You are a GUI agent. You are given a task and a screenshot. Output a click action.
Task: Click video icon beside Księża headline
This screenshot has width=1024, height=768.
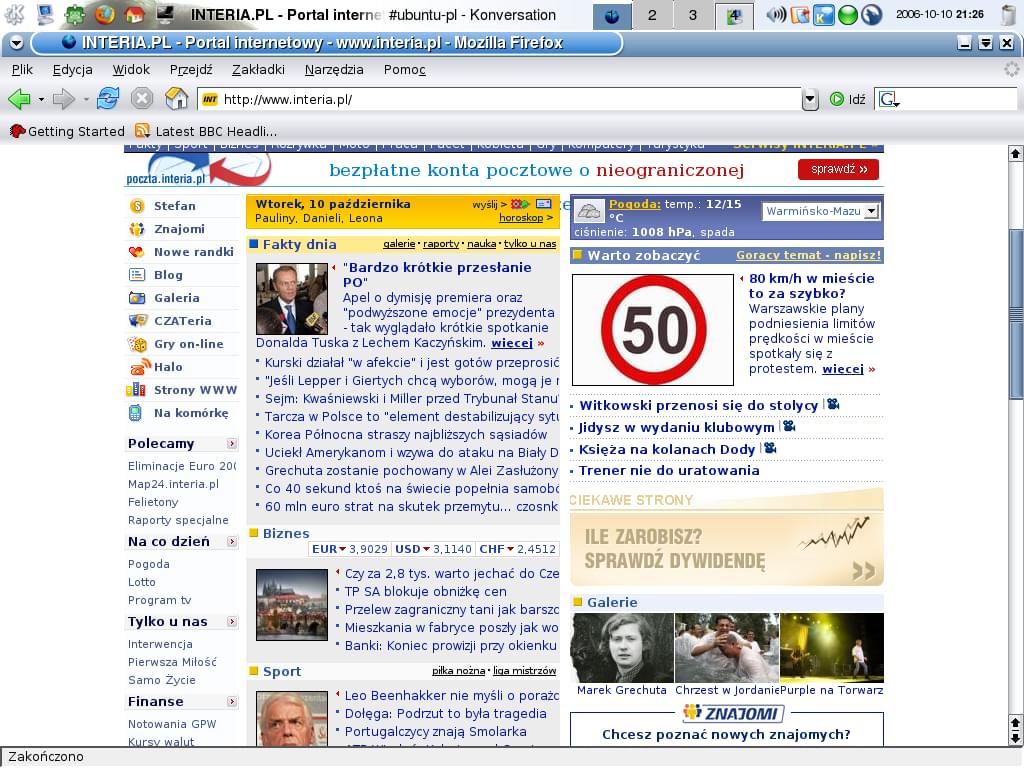pyautogui.click(x=771, y=449)
